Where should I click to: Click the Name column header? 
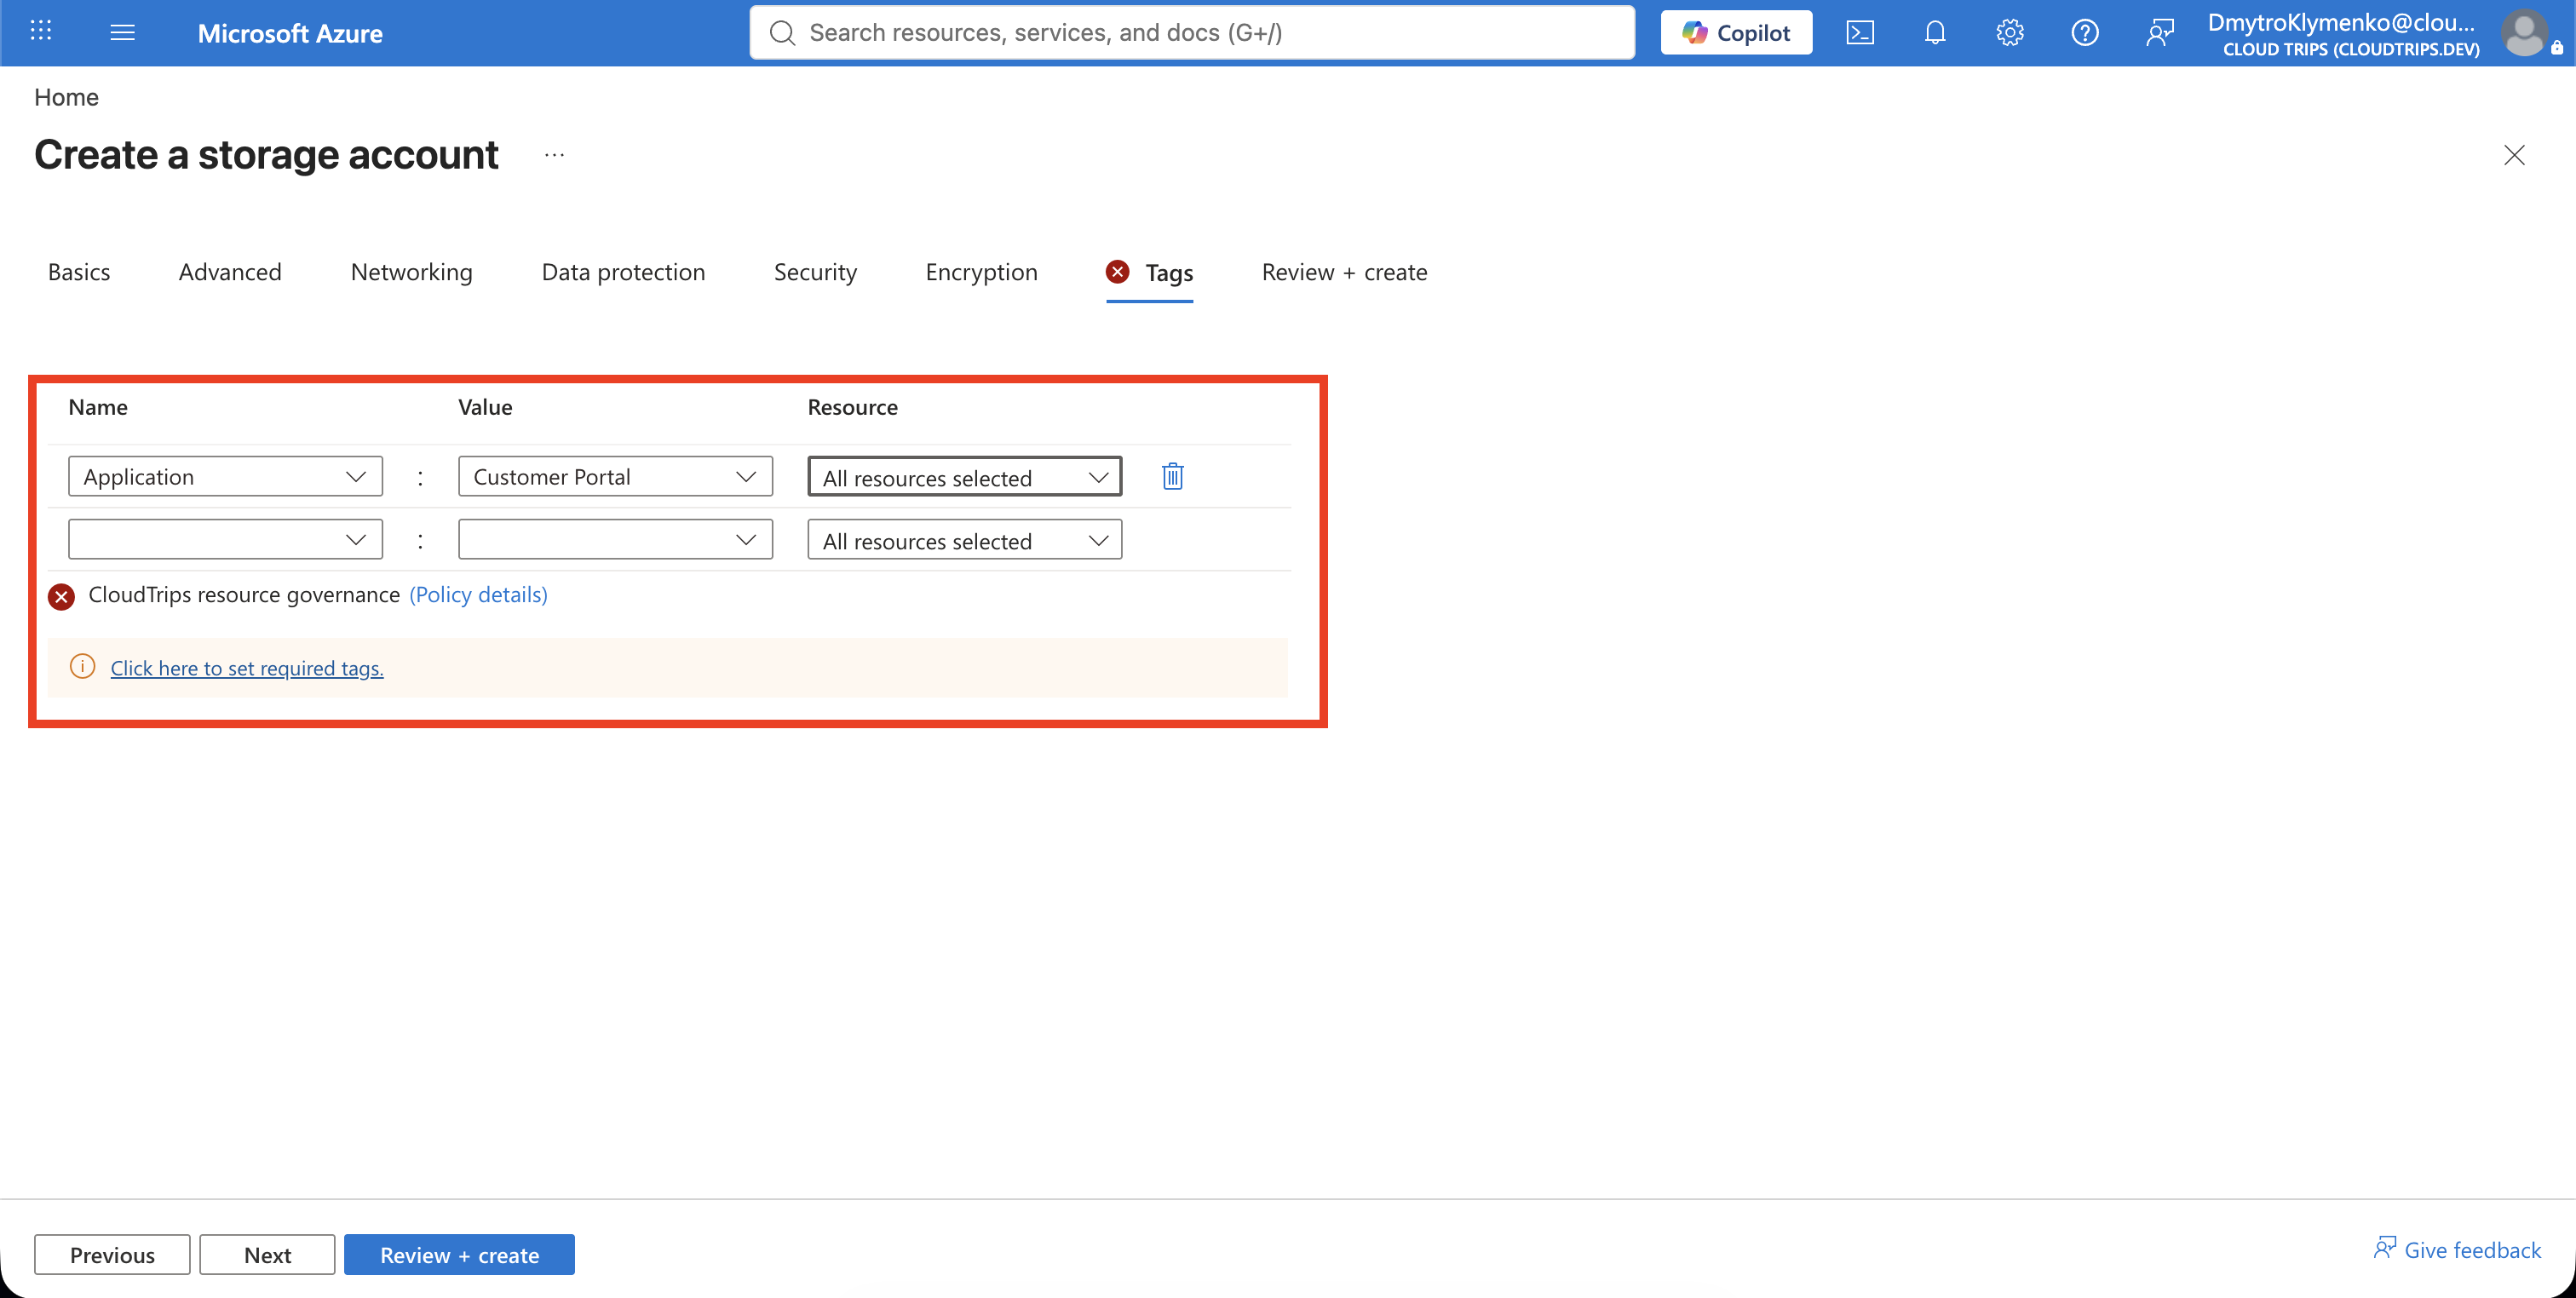[98, 407]
